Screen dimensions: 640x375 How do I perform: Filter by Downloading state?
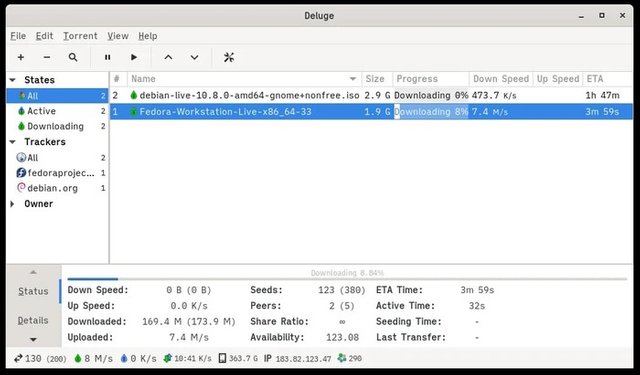[57, 126]
